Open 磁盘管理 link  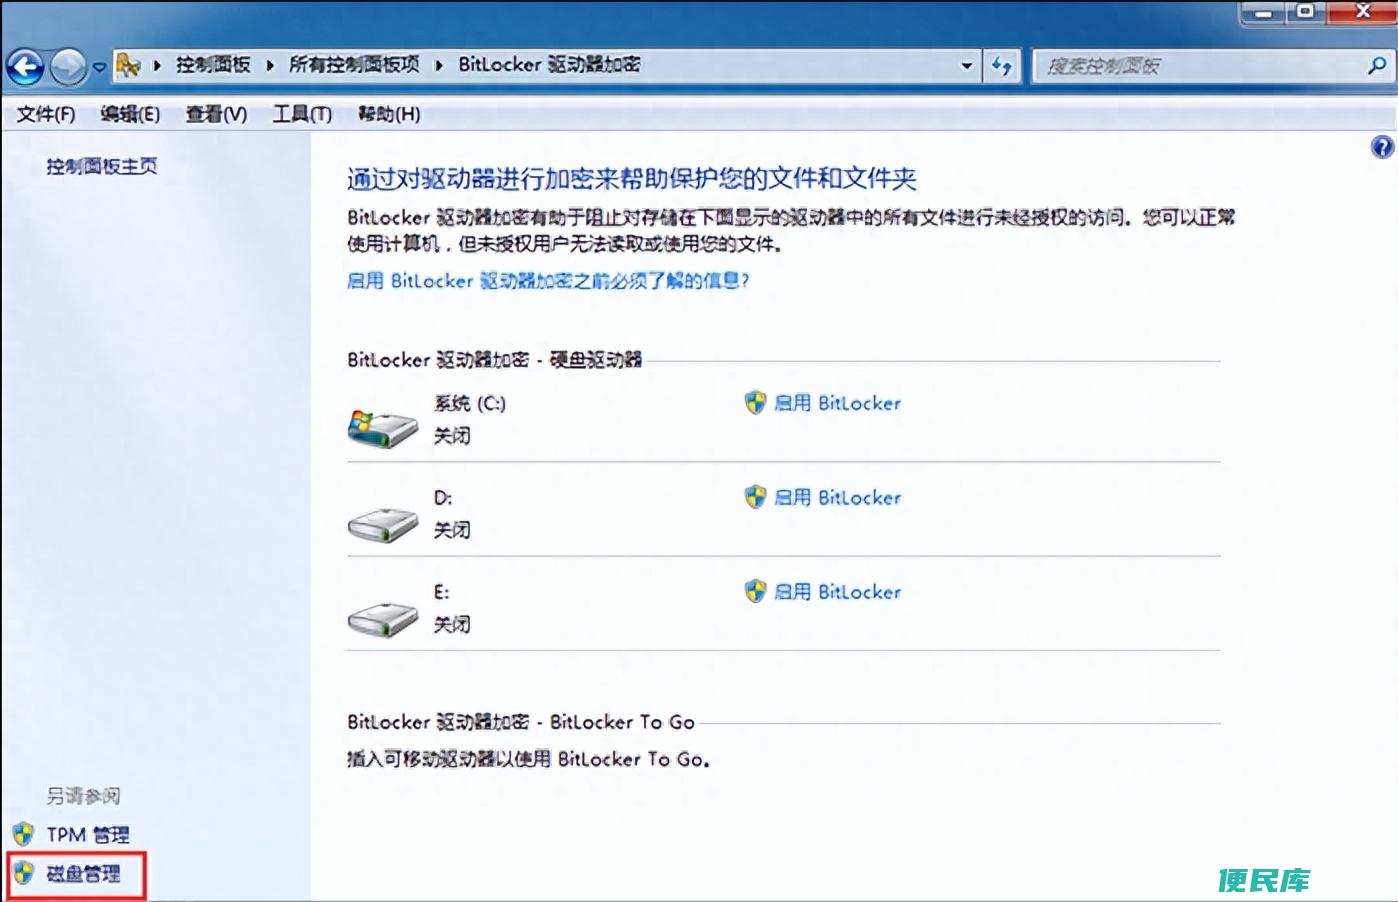pyautogui.click(x=83, y=874)
